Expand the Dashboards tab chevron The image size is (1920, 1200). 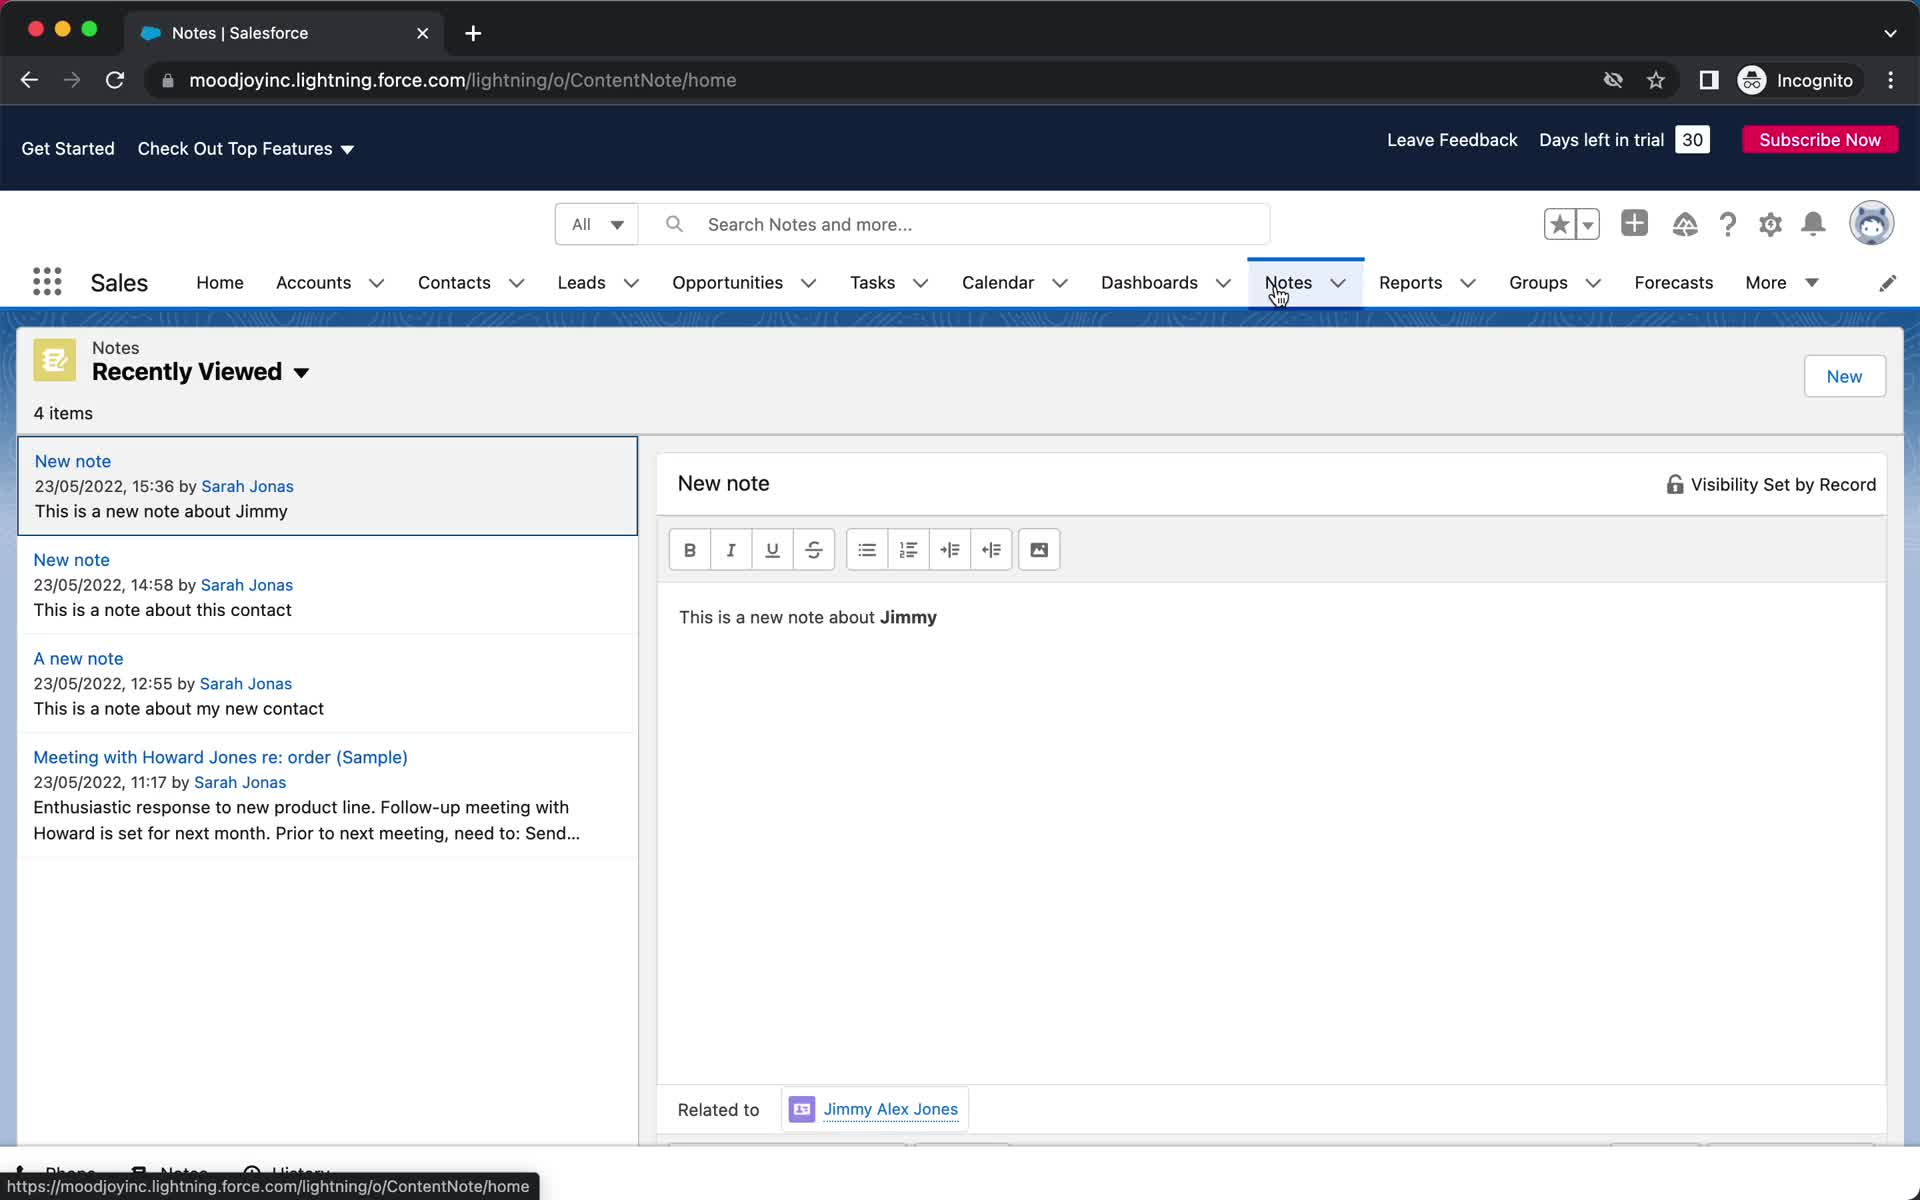1223,283
